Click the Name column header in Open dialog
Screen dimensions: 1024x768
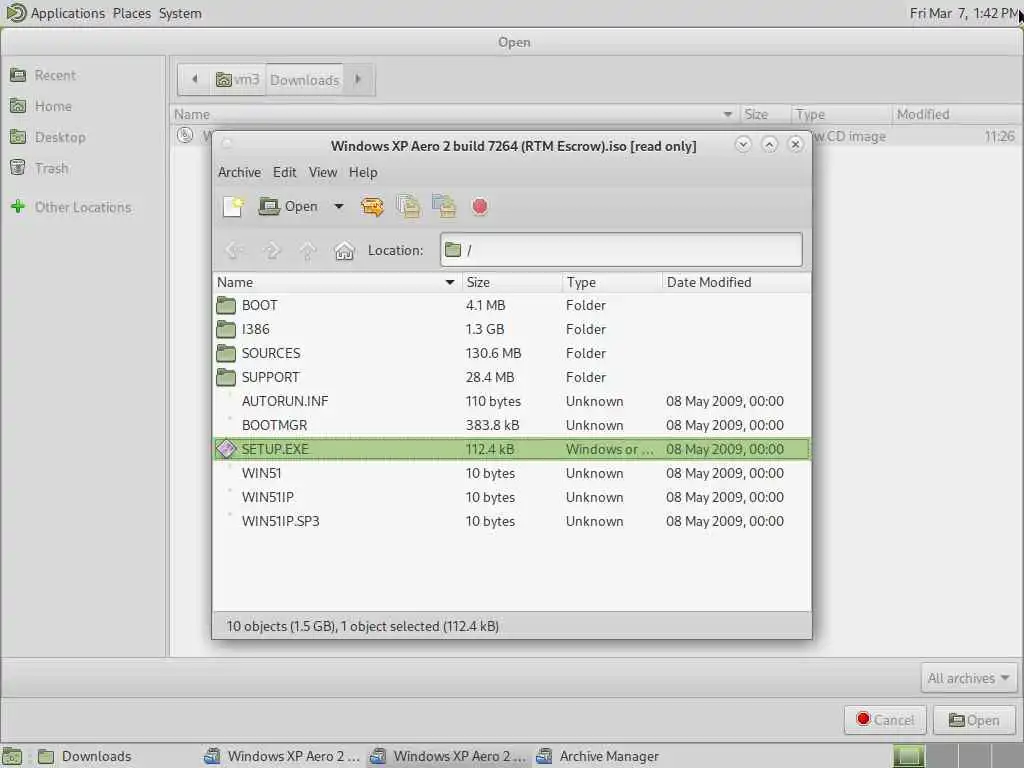[454, 114]
